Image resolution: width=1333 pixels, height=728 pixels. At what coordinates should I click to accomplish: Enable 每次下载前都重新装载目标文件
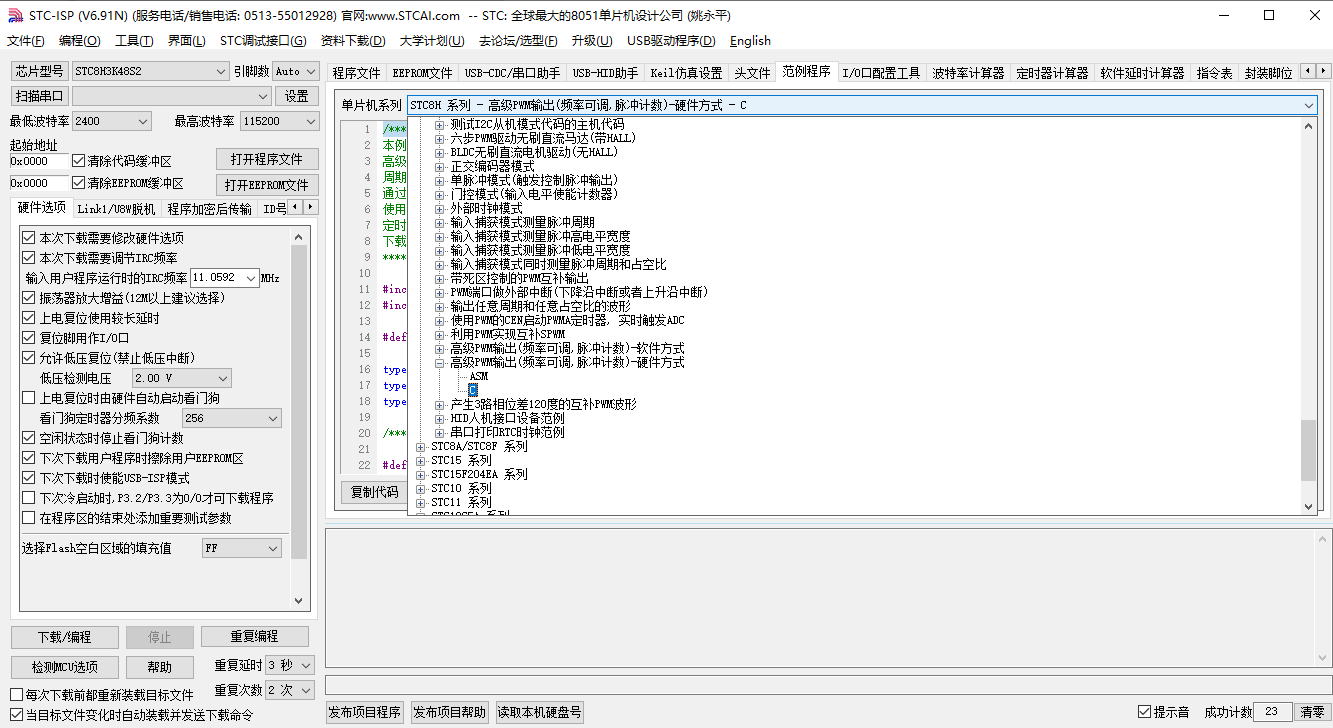pos(16,695)
